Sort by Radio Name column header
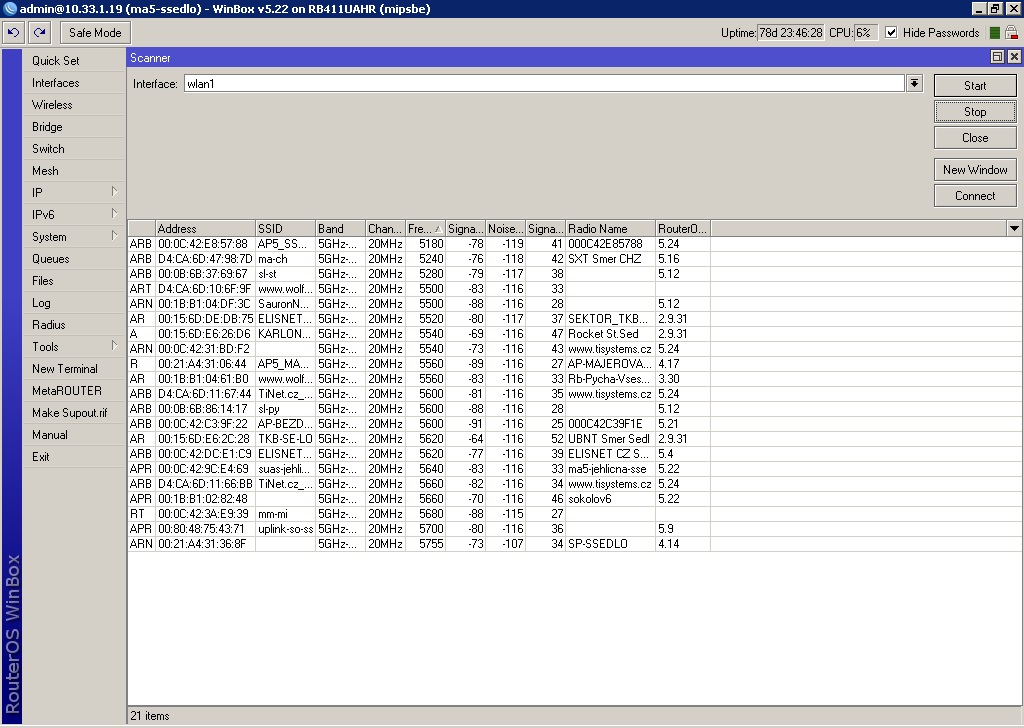The height and width of the screenshot is (728, 1024). click(x=611, y=229)
